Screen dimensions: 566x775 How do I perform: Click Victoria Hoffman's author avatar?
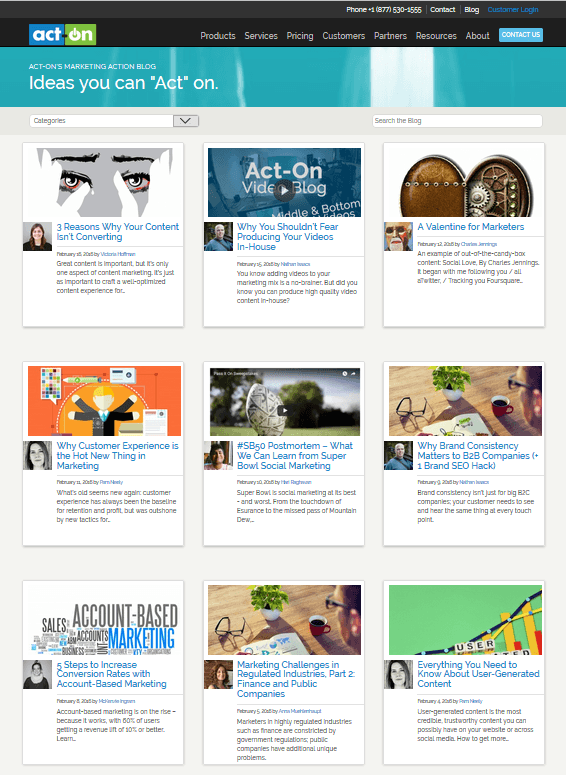37,236
